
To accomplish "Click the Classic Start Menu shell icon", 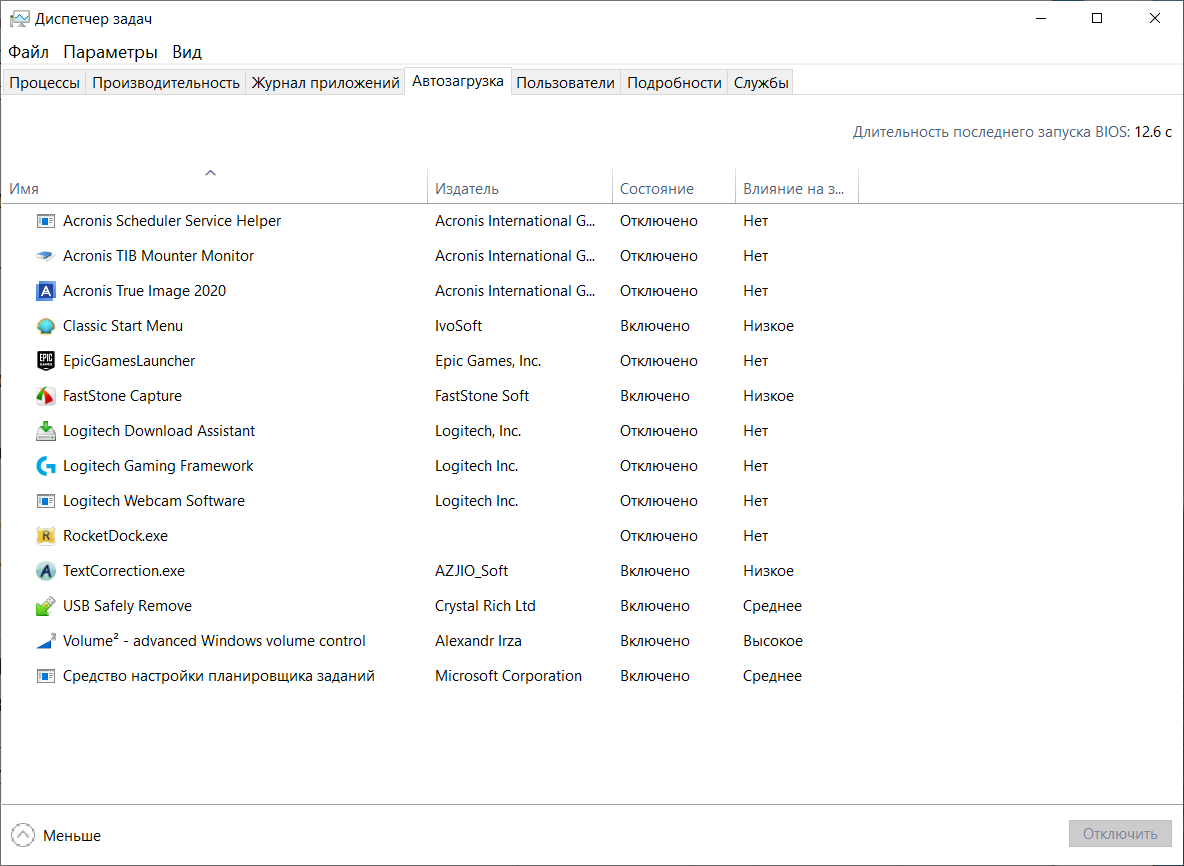I will [45, 326].
